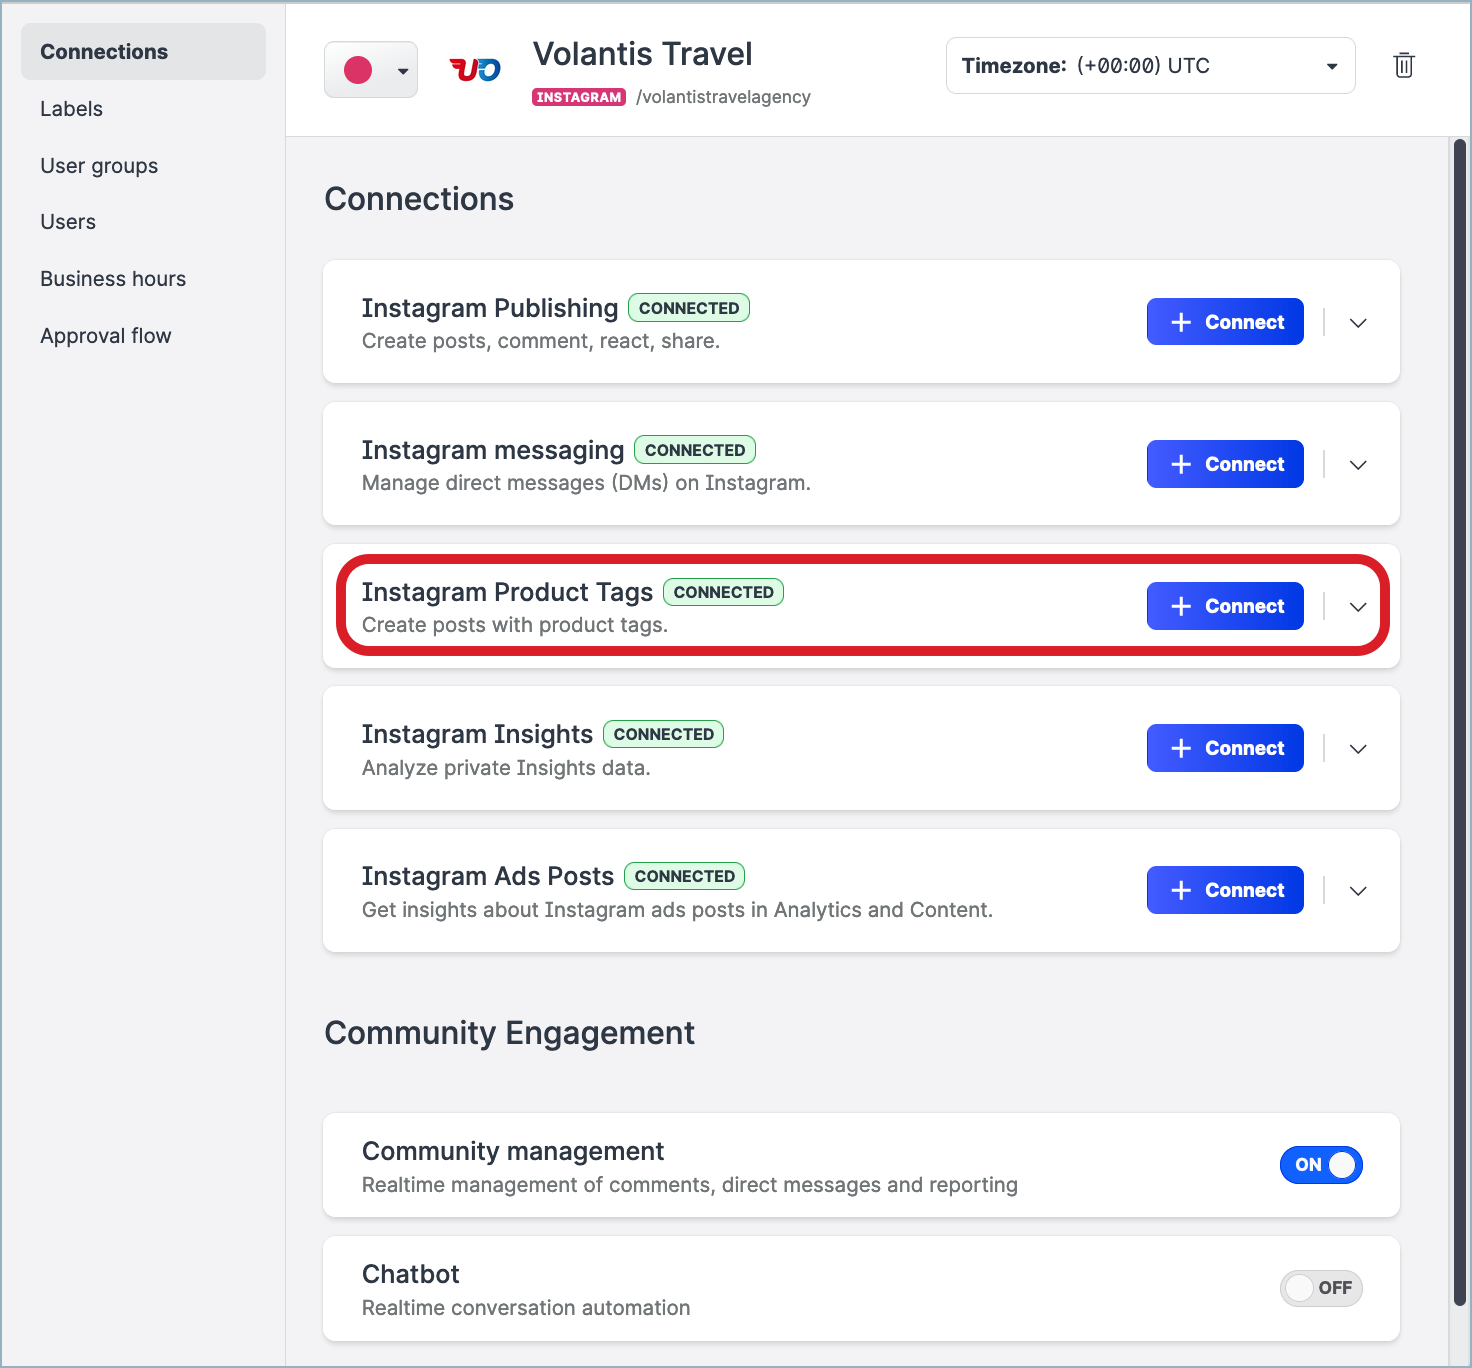Expand the Instagram Ads Posts chevron
This screenshot has width=1472, height=1368.
click(1358, 891)
